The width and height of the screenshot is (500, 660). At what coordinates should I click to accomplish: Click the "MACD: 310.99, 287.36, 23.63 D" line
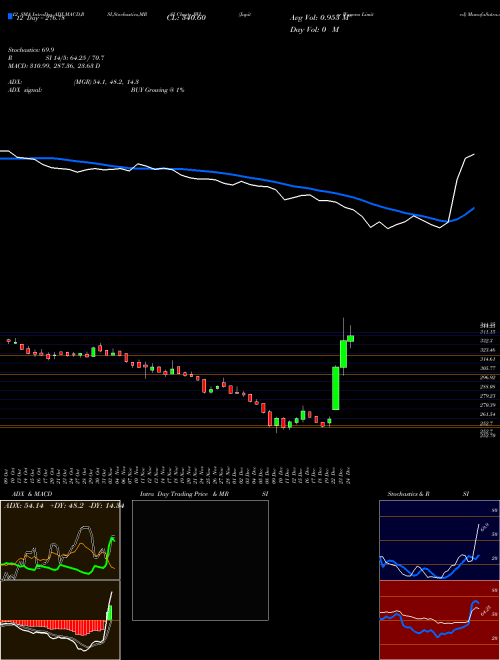click(x=54, y=66)
